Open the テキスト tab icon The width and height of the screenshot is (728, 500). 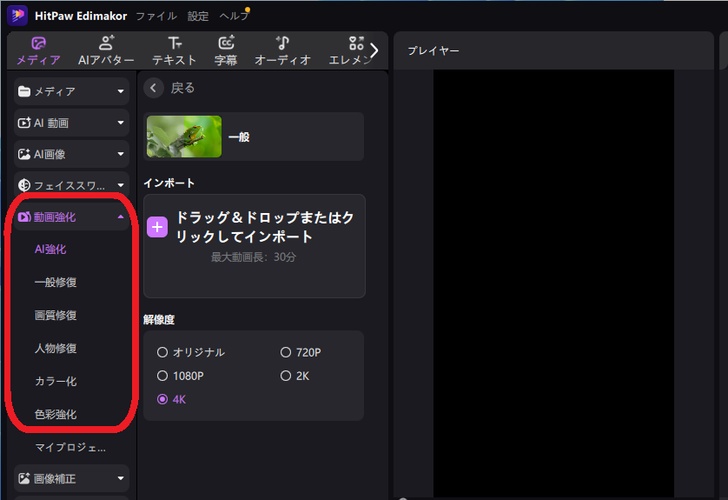click(x=175, y=43)
